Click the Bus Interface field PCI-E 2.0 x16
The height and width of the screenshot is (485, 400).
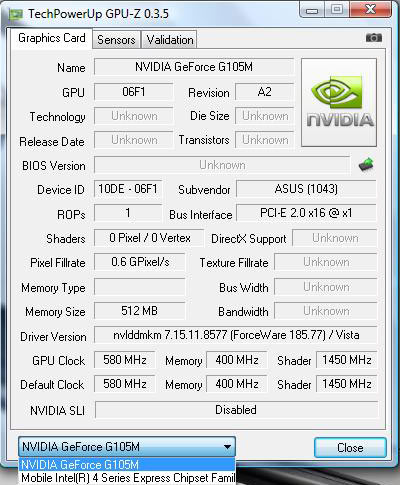306,213
